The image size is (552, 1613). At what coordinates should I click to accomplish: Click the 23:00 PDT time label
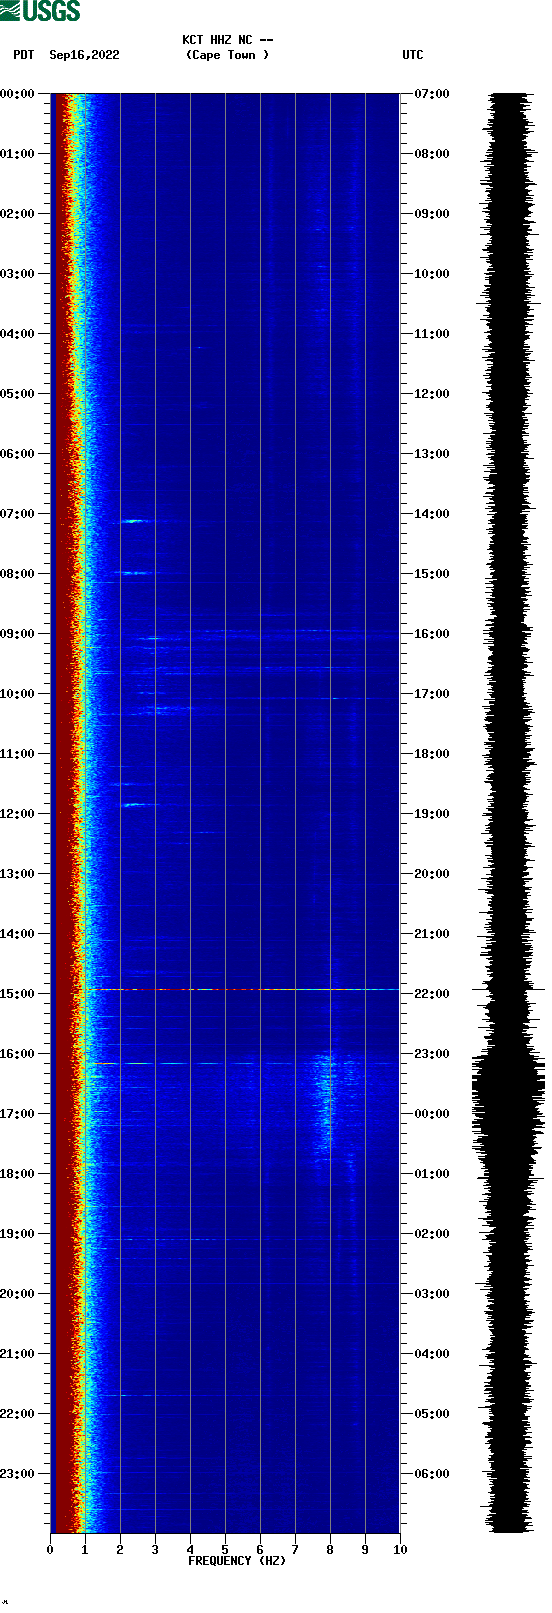(18, 1474)
